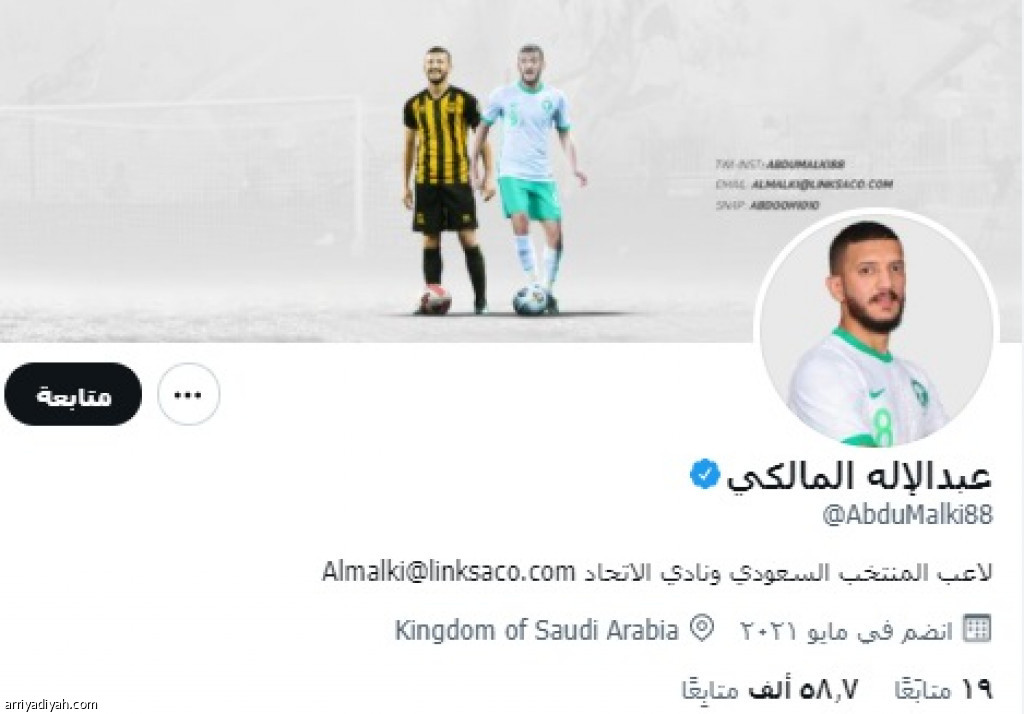1024x714 pixels.
Task: Click the arriyadiyah.com watermark
Action: pos(50,704)
